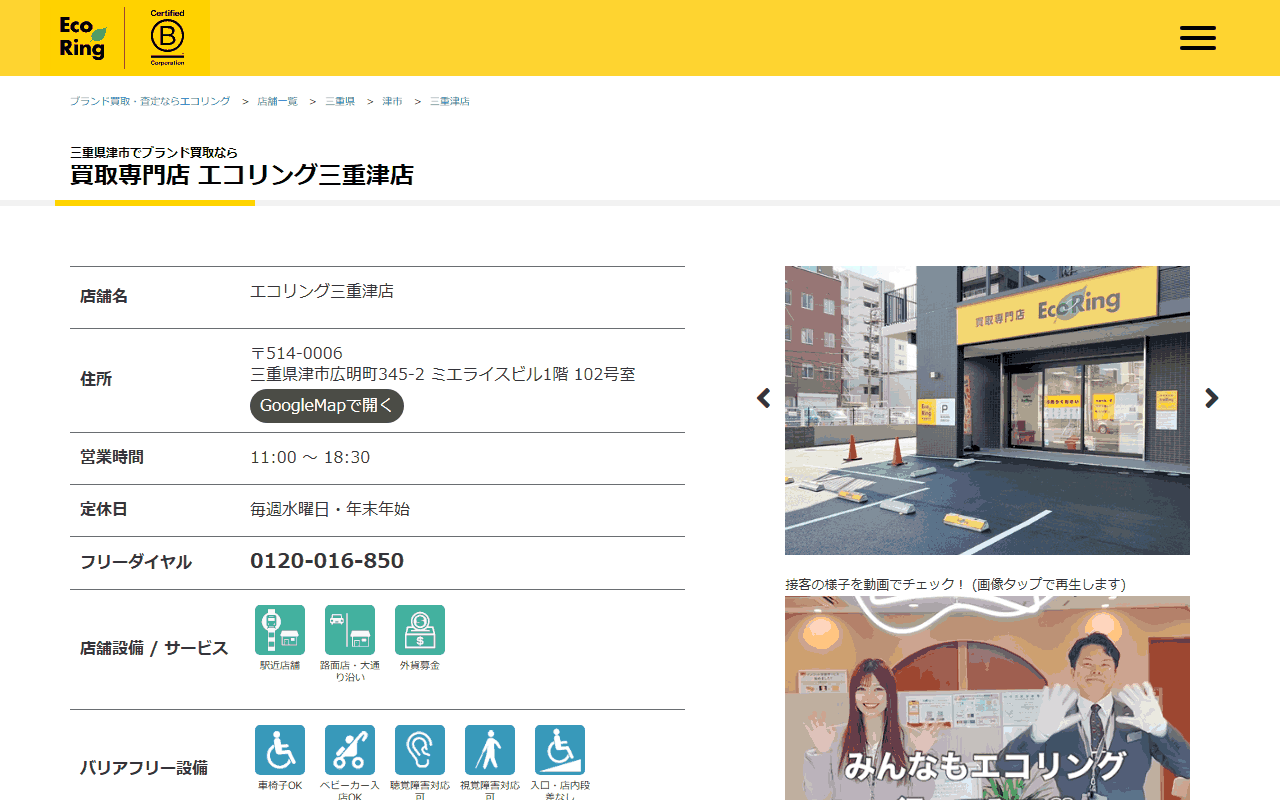Screen dimensions: 1280x800
Task: Go to 津市 breadcrumb
Action: [x=392, y=102]
